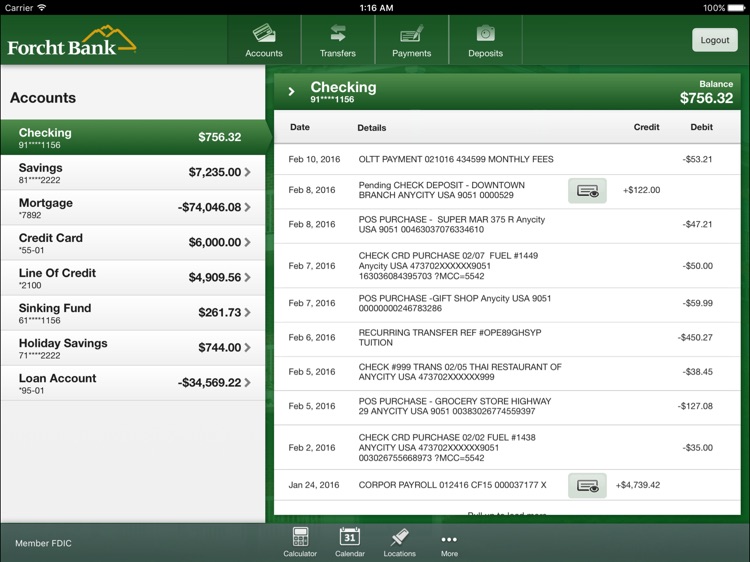Click the -$53.21 debit amount
The image size is (750, 562).
click(x=697, y=159)
